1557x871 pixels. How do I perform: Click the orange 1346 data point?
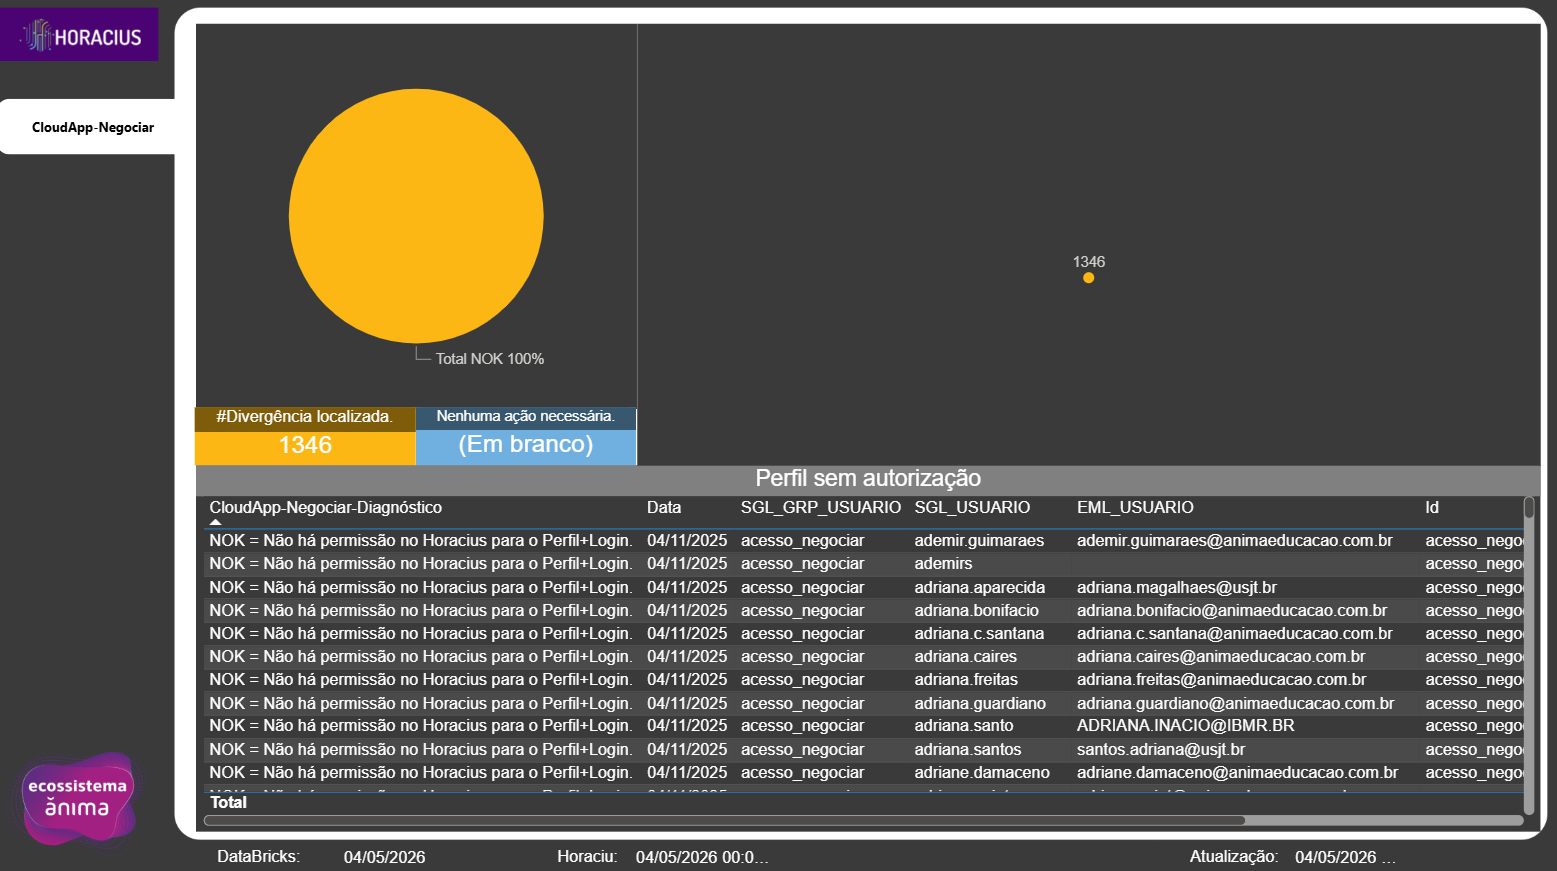[x=1088, y=278]
